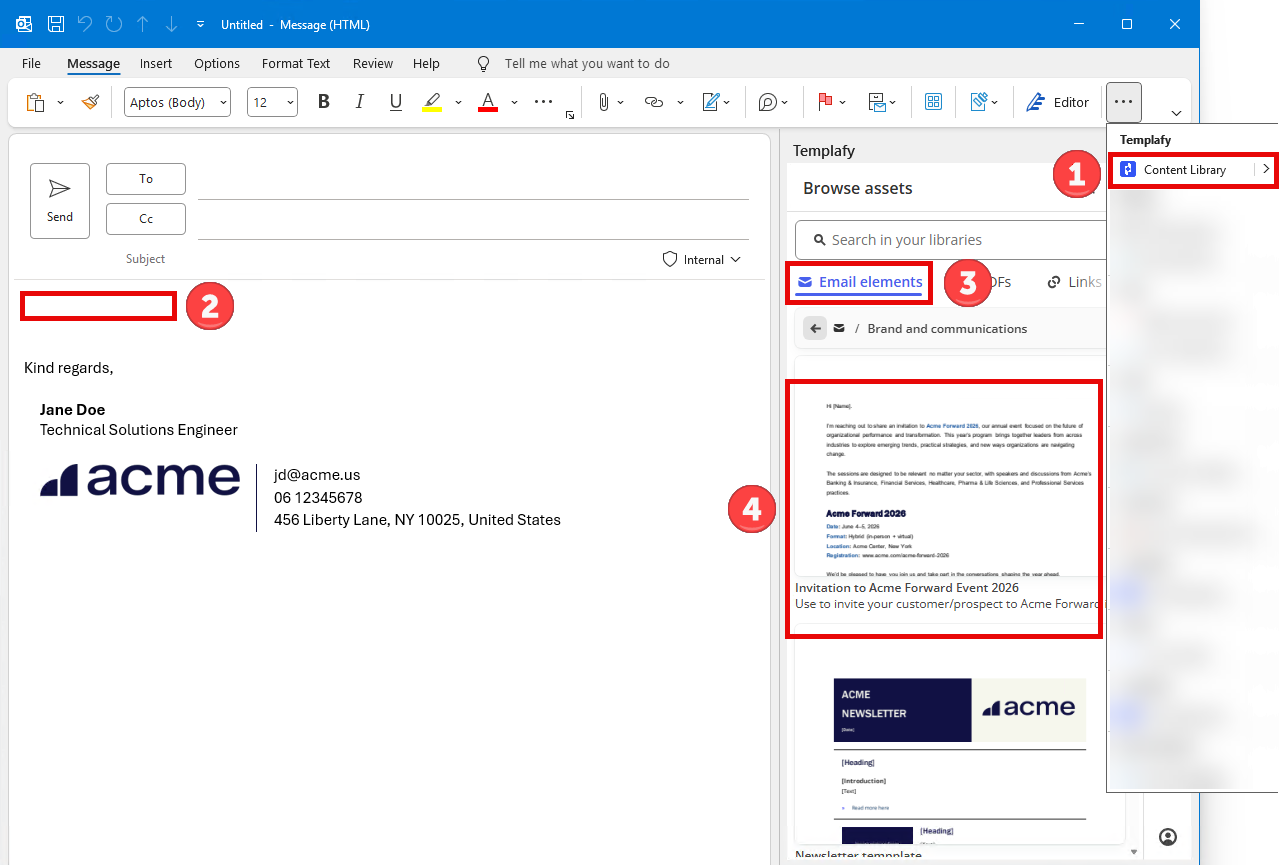Click the Save icon in title bar
Image resolution: width=1279 pixels, height=865 pixels.
point(56,24)
